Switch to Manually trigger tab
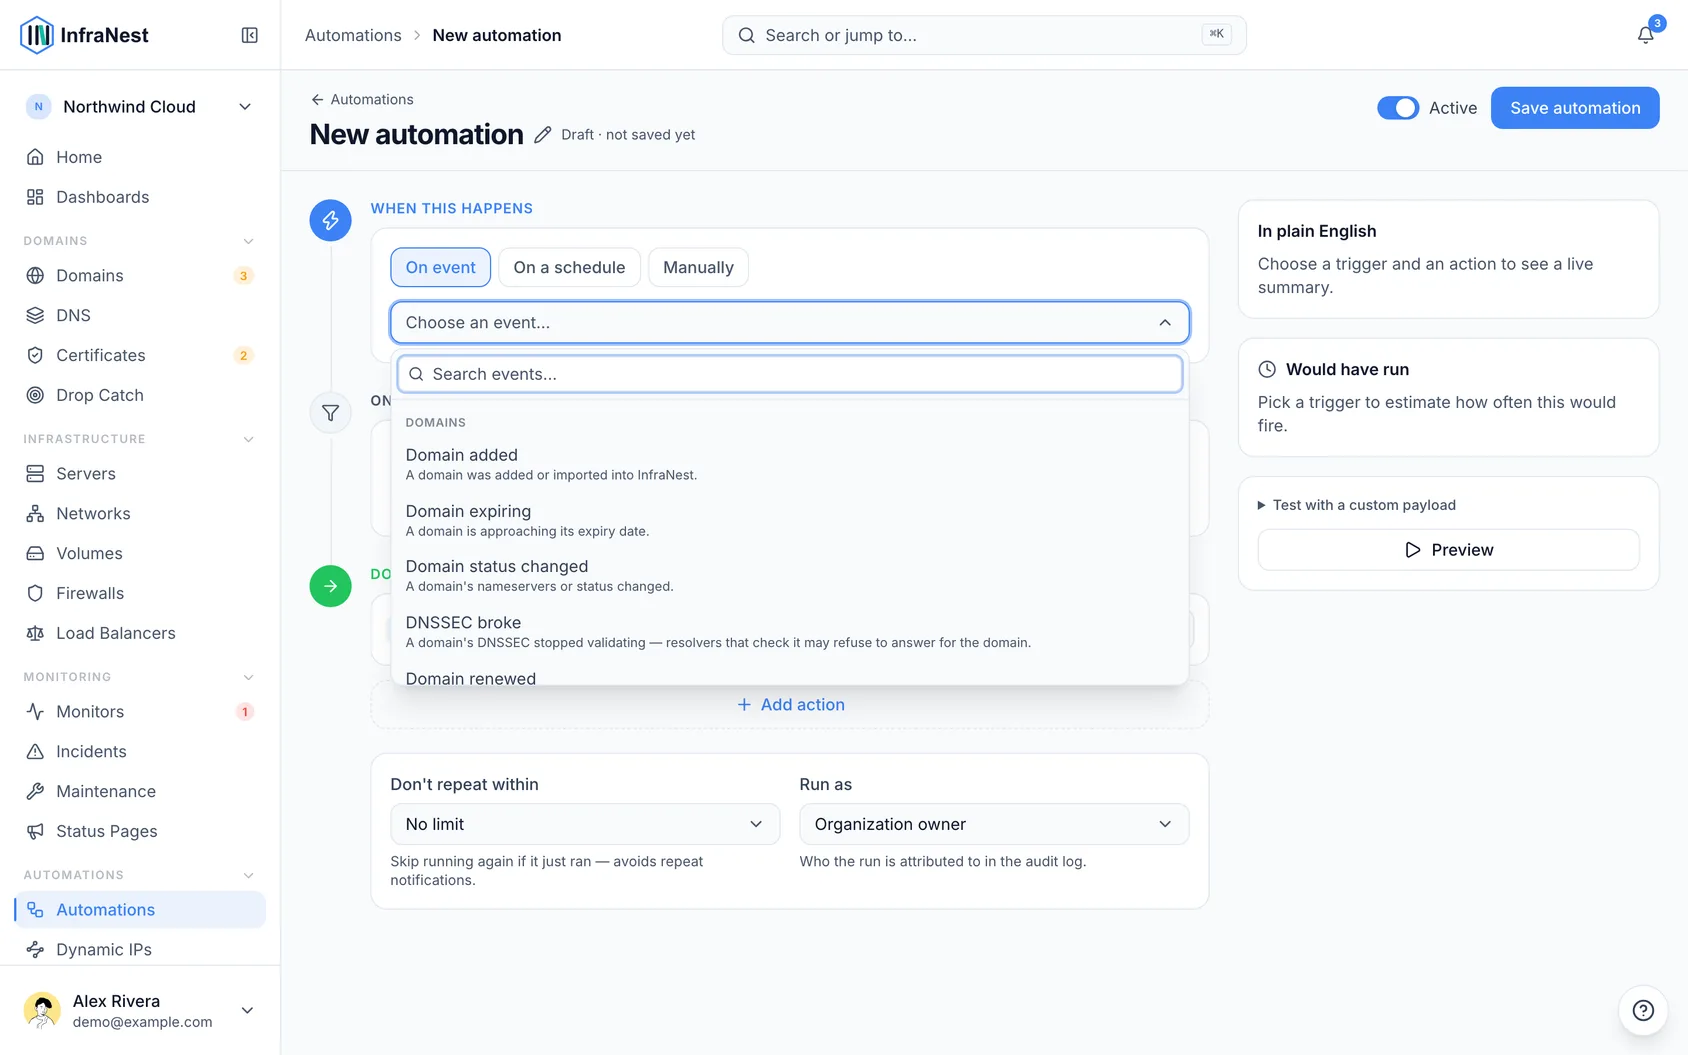The width and height of the screenshot is (1688, 1055). (698, 267)
